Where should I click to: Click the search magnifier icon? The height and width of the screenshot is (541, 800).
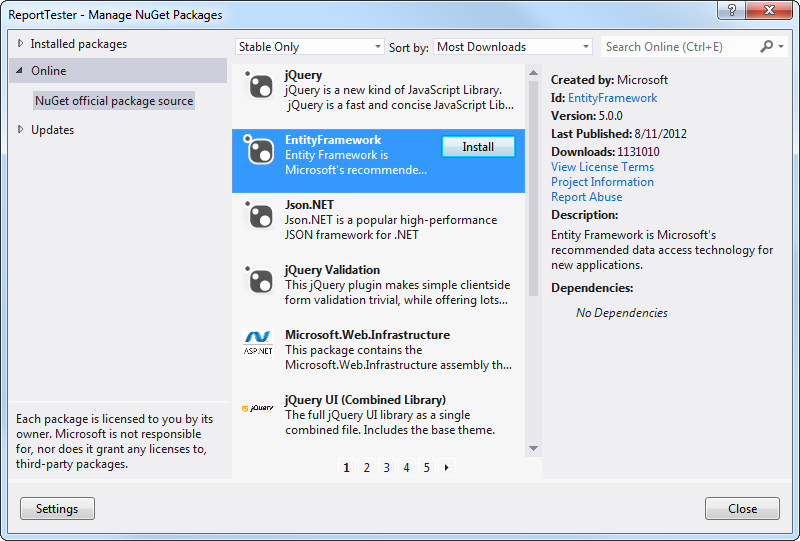point(767,47)
